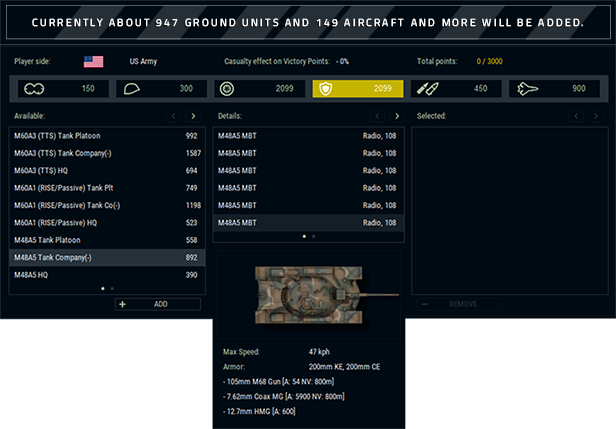Screen dimensions: 616x429
Task: Go to next page of Selected list
Action: (x=597, y=116)
